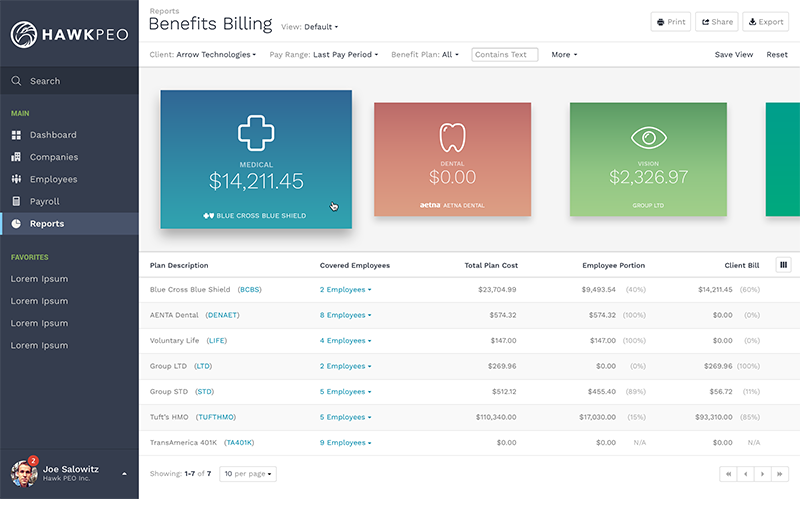Viewport: 800px width, 519px height.
Task: Click the Dashboard grid icon
Action: click(x=16, y=135)
